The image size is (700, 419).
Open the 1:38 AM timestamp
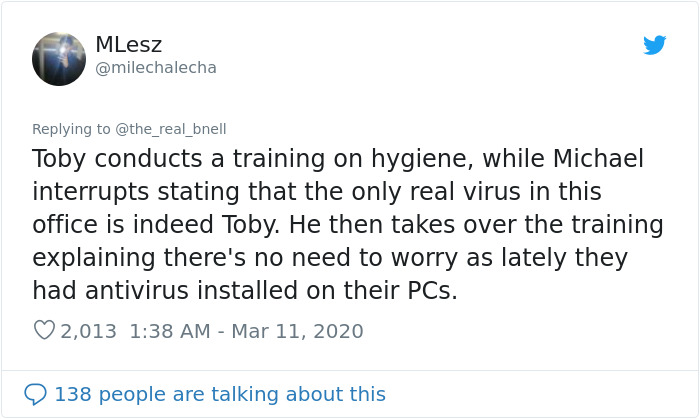170,331
